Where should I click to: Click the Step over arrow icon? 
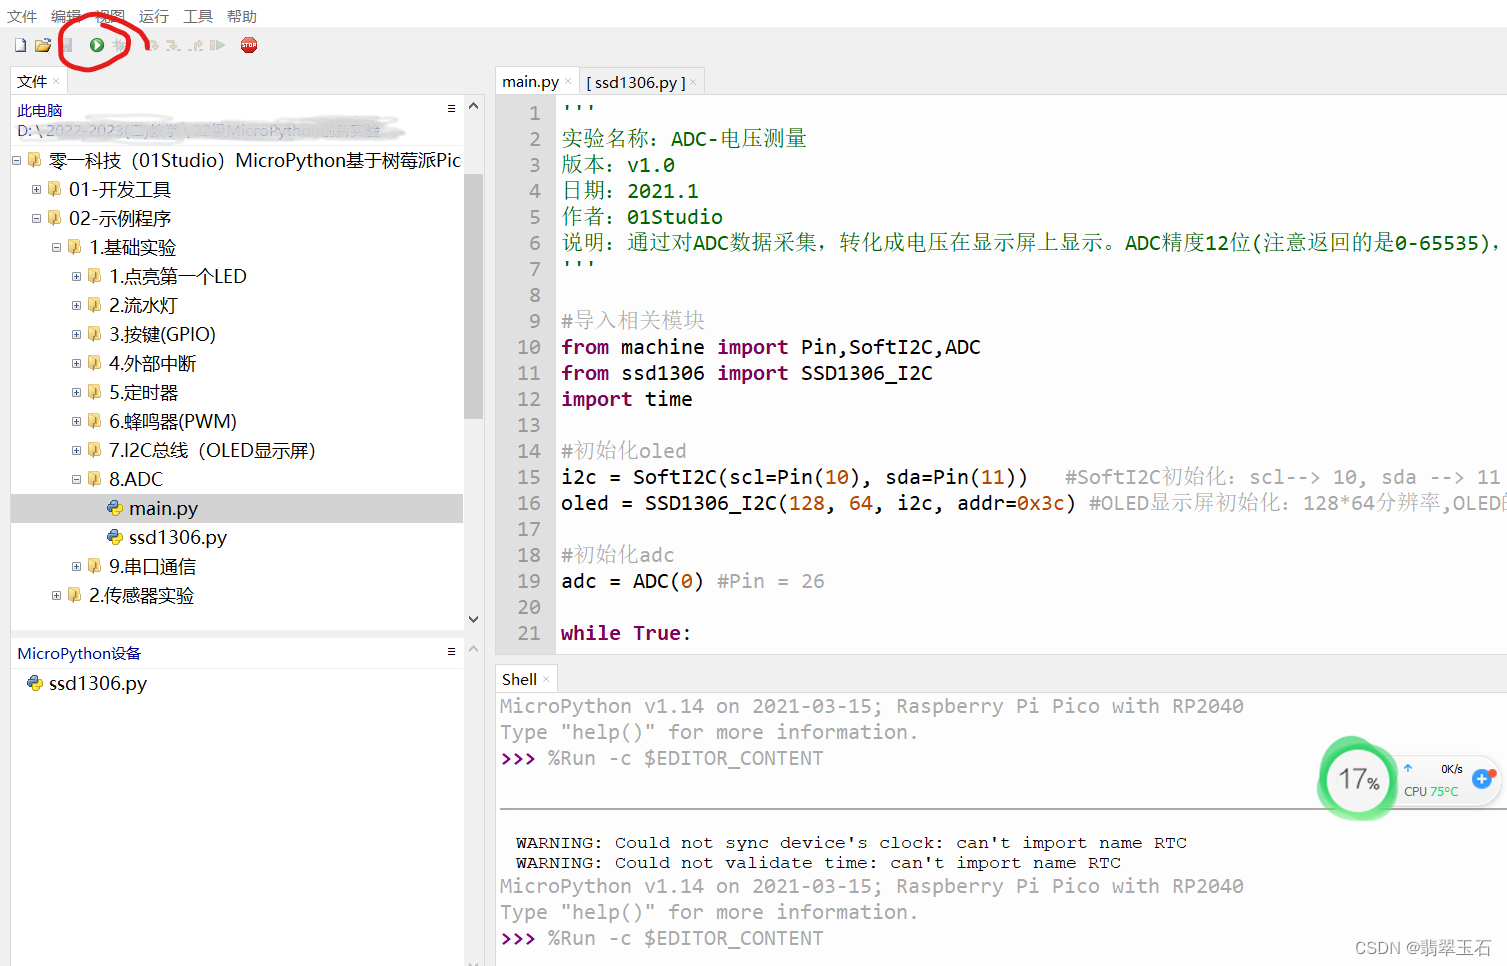tap(154, 45)
